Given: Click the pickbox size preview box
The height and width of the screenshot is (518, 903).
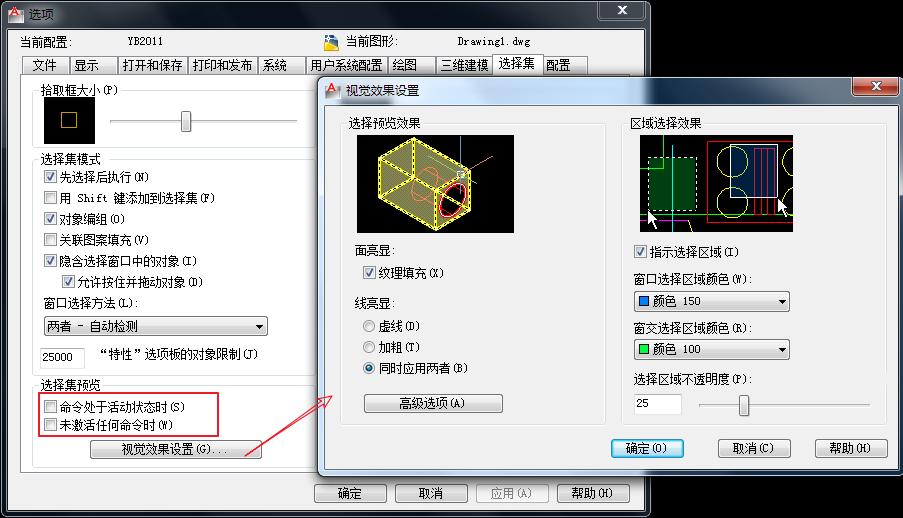Looking at the screenshot, I should 69,120.
